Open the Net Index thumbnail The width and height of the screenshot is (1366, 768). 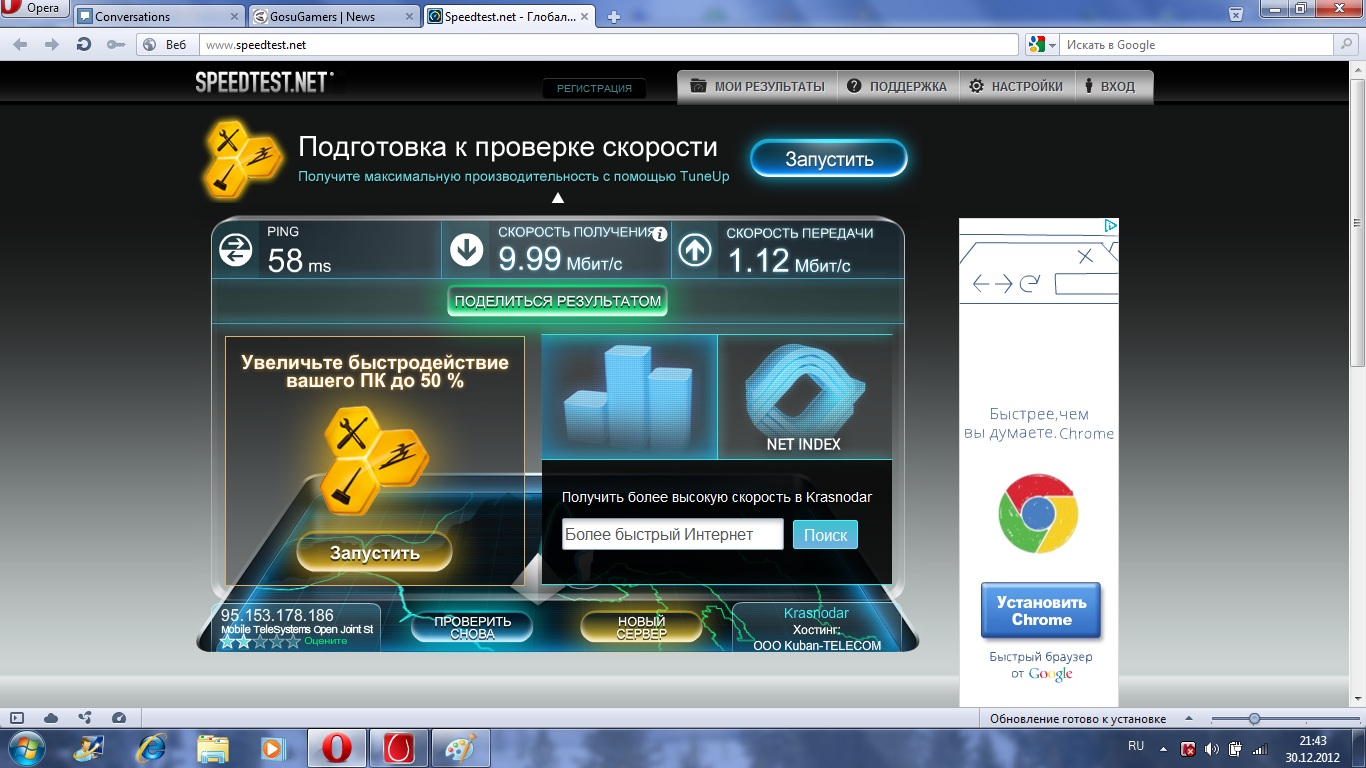(804, 396)
